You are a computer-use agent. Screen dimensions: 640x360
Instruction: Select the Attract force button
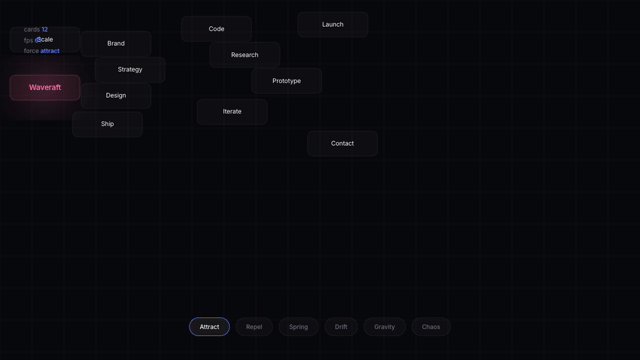[209, 327]
